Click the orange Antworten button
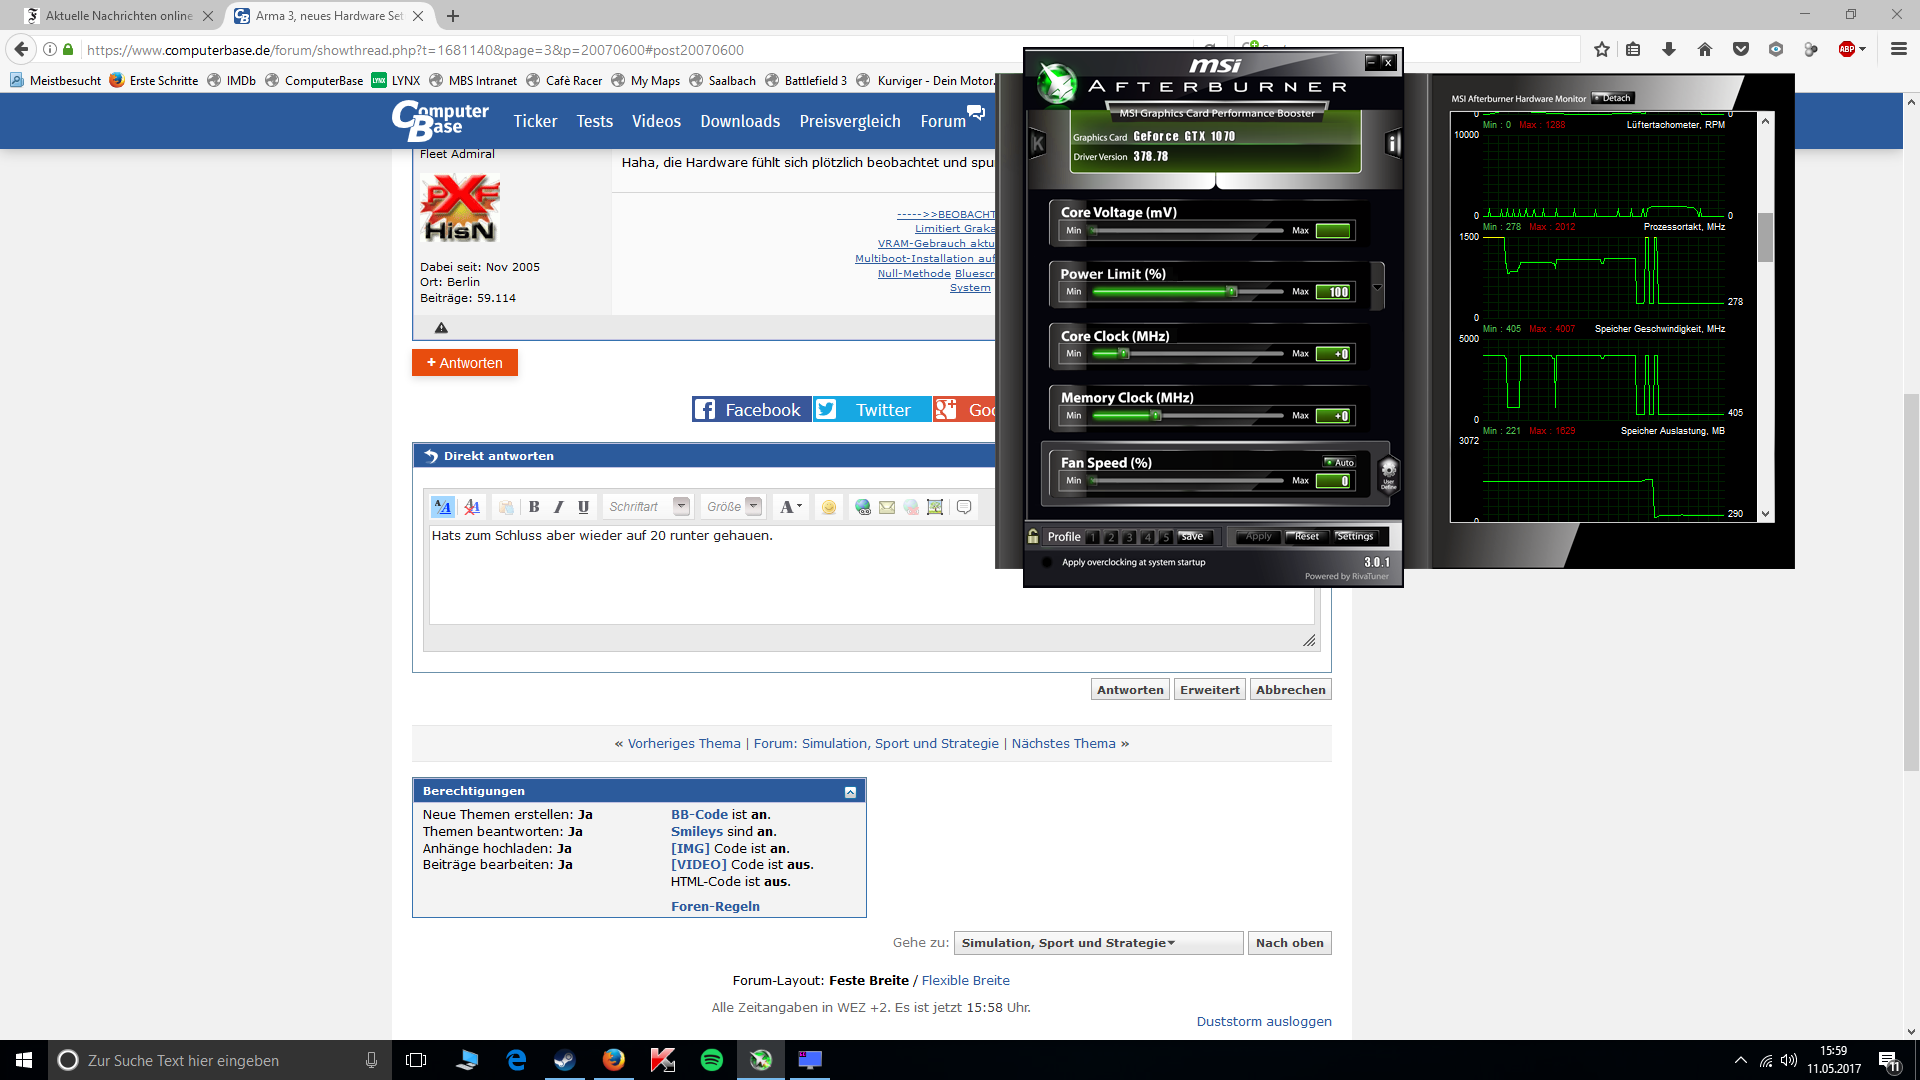Screen dimensions: 1920x1080 (465, 363)
